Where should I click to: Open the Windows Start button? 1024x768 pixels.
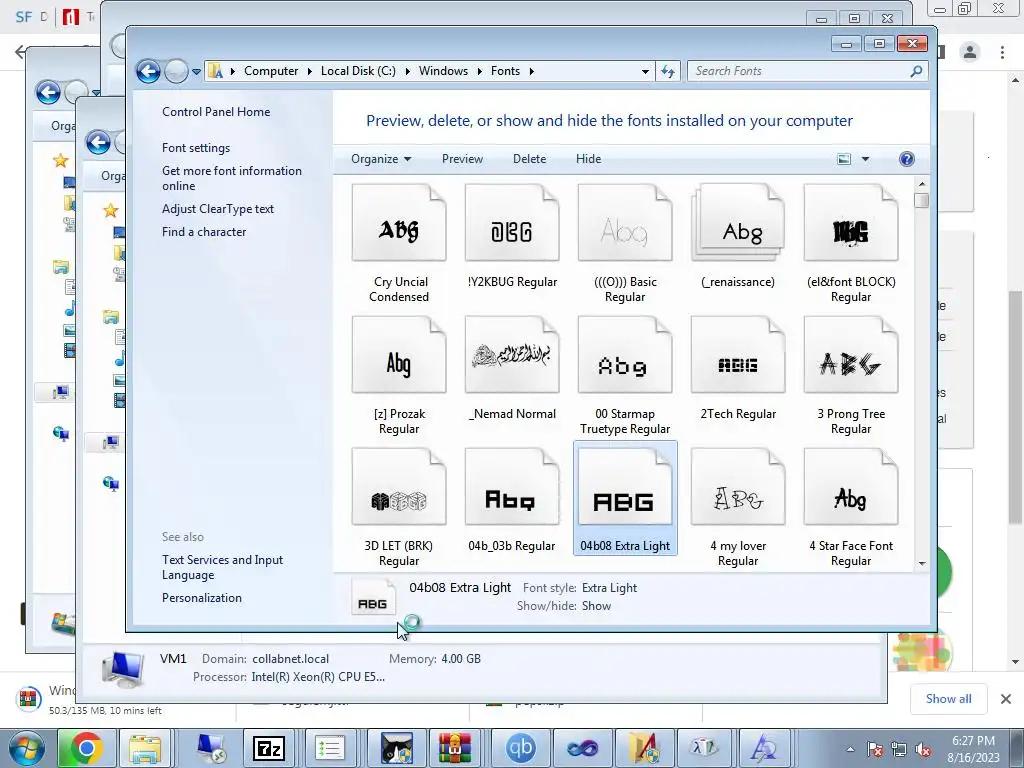click(x=27, y=748)
